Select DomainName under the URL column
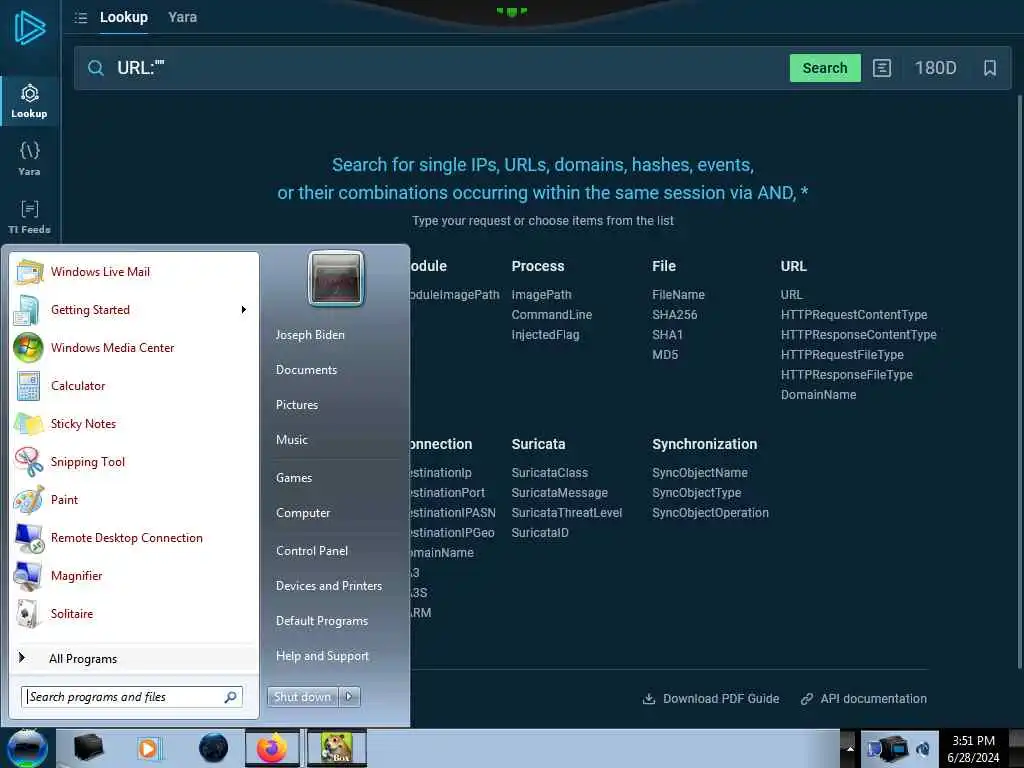Screen dimensions: 1024x768 point(818,394)
